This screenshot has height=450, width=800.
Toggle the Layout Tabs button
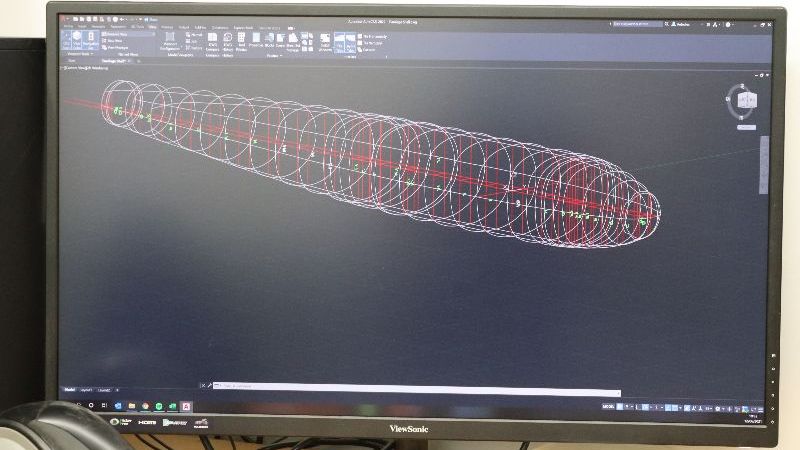pyautogui.click(x=351, y=42)
